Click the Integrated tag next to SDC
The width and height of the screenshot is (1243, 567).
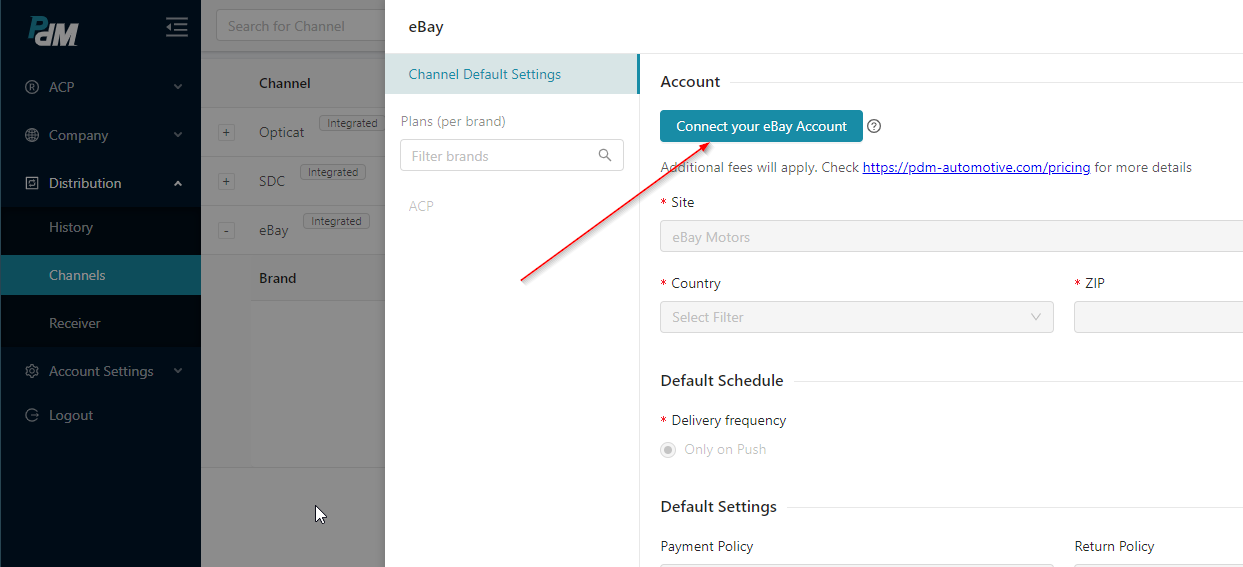click(x=333, y=172)
